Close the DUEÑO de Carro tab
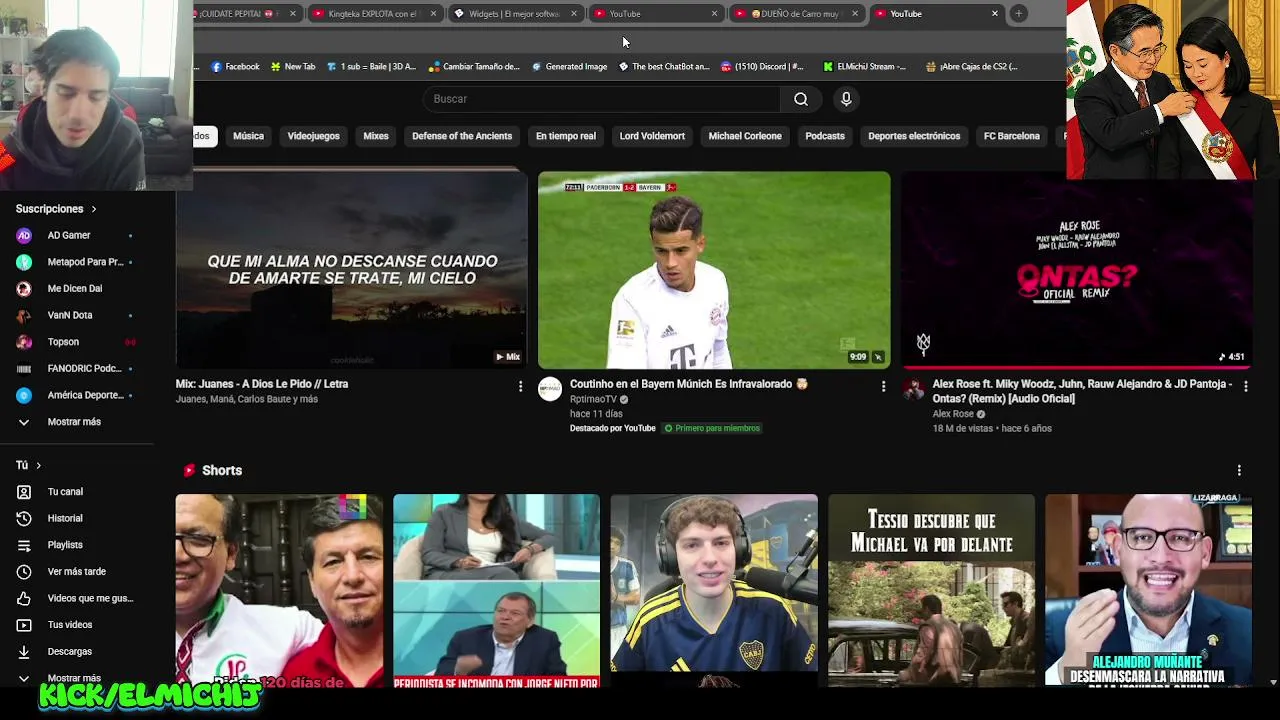 coord(854,14)
